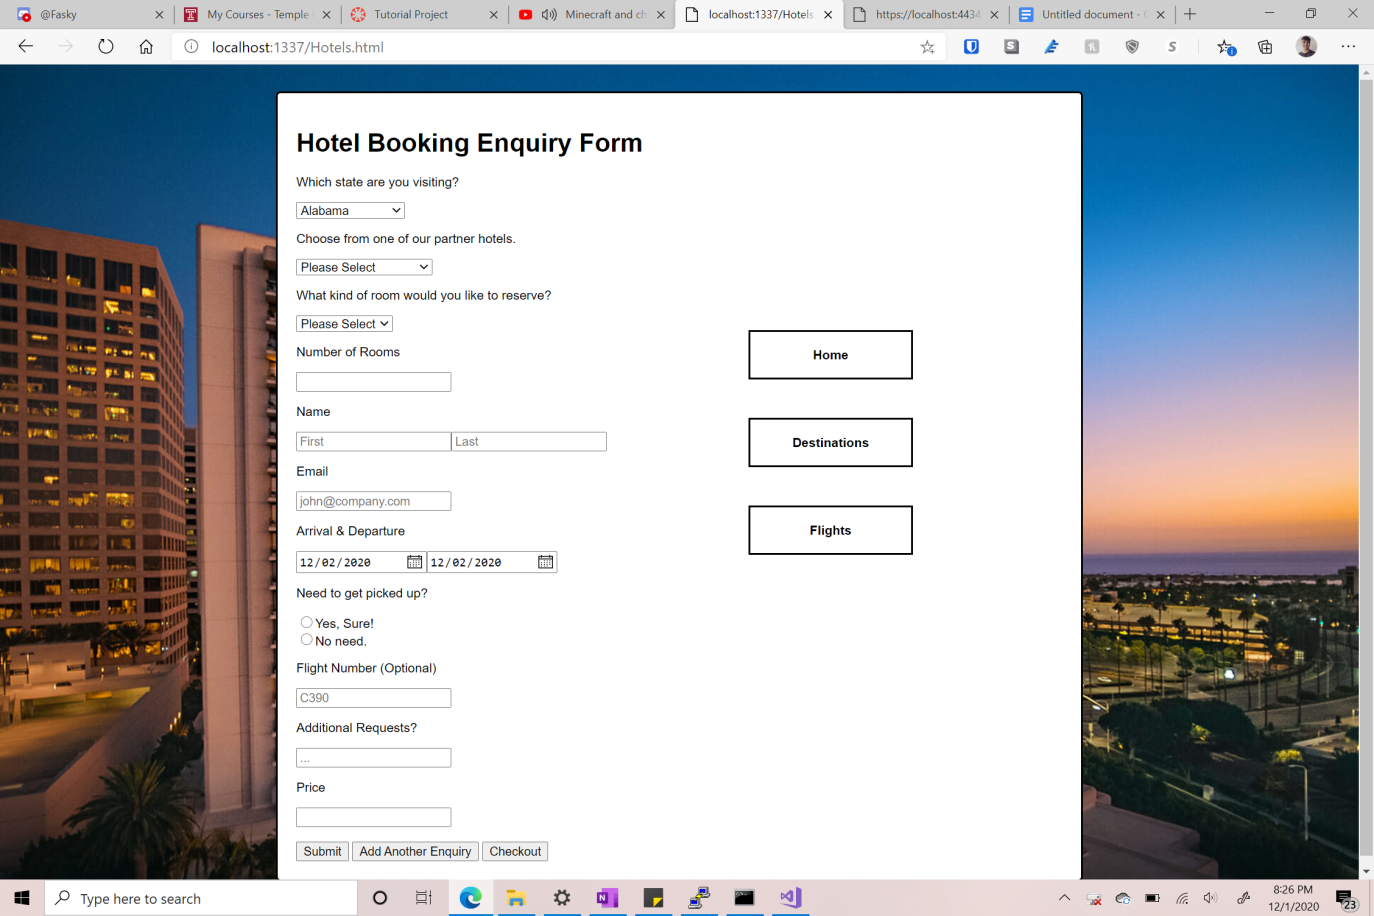
Task: Click the browser refresh icon
Action: click(x=105, y=47)
